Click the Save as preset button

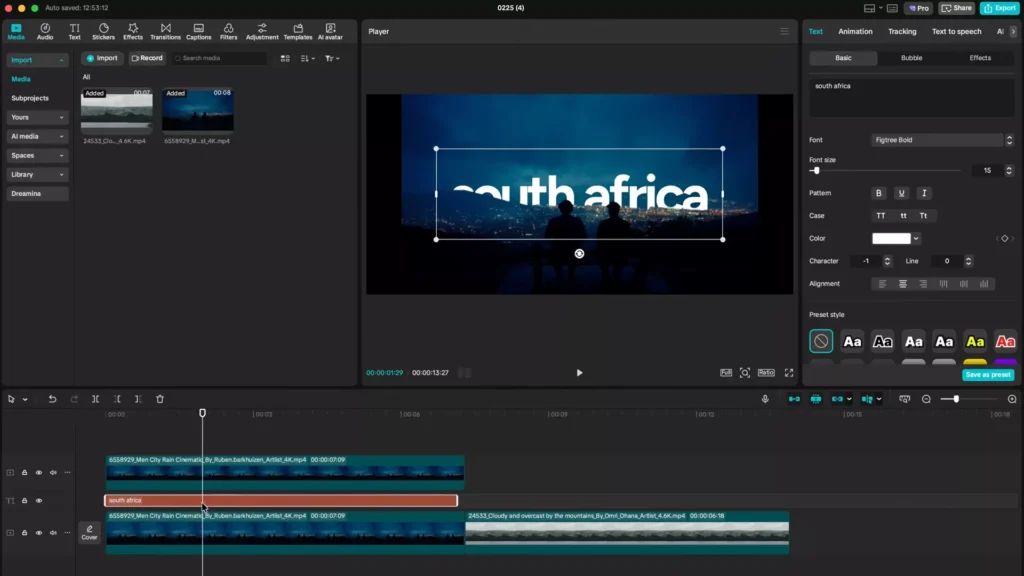click(x=988, y=375)
